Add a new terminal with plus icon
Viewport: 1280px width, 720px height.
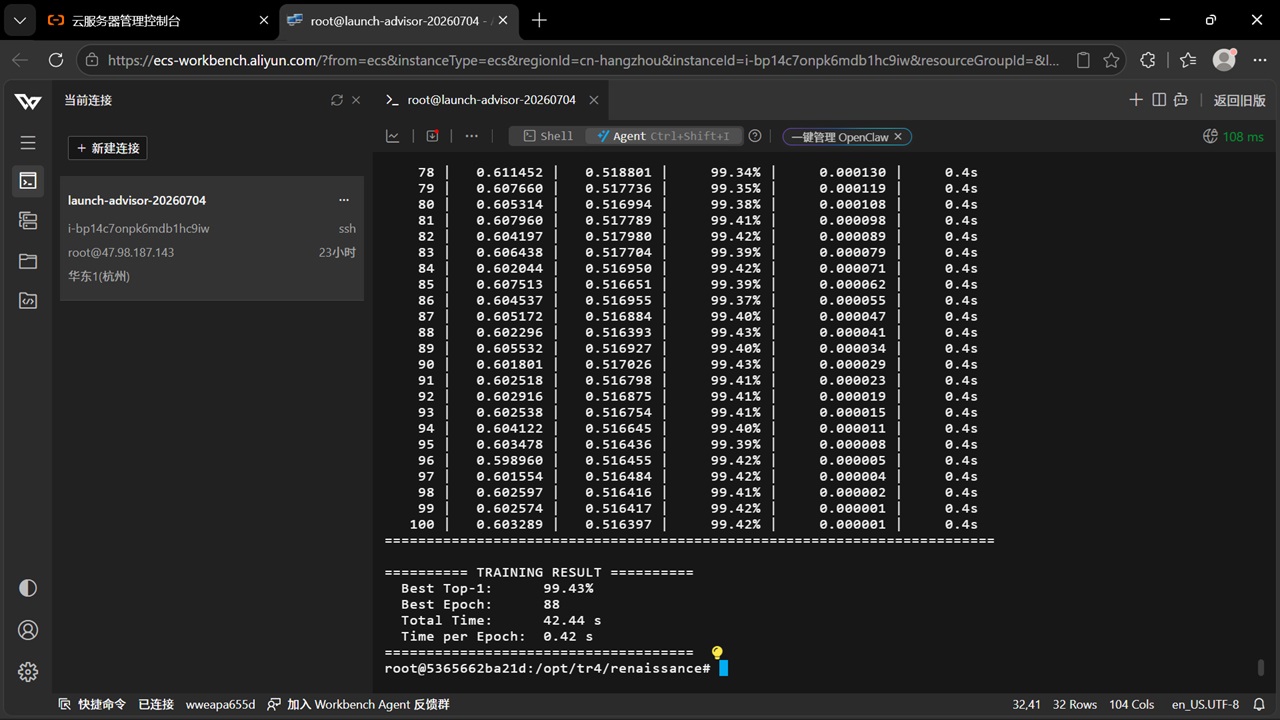click(x=1136, y=100)
